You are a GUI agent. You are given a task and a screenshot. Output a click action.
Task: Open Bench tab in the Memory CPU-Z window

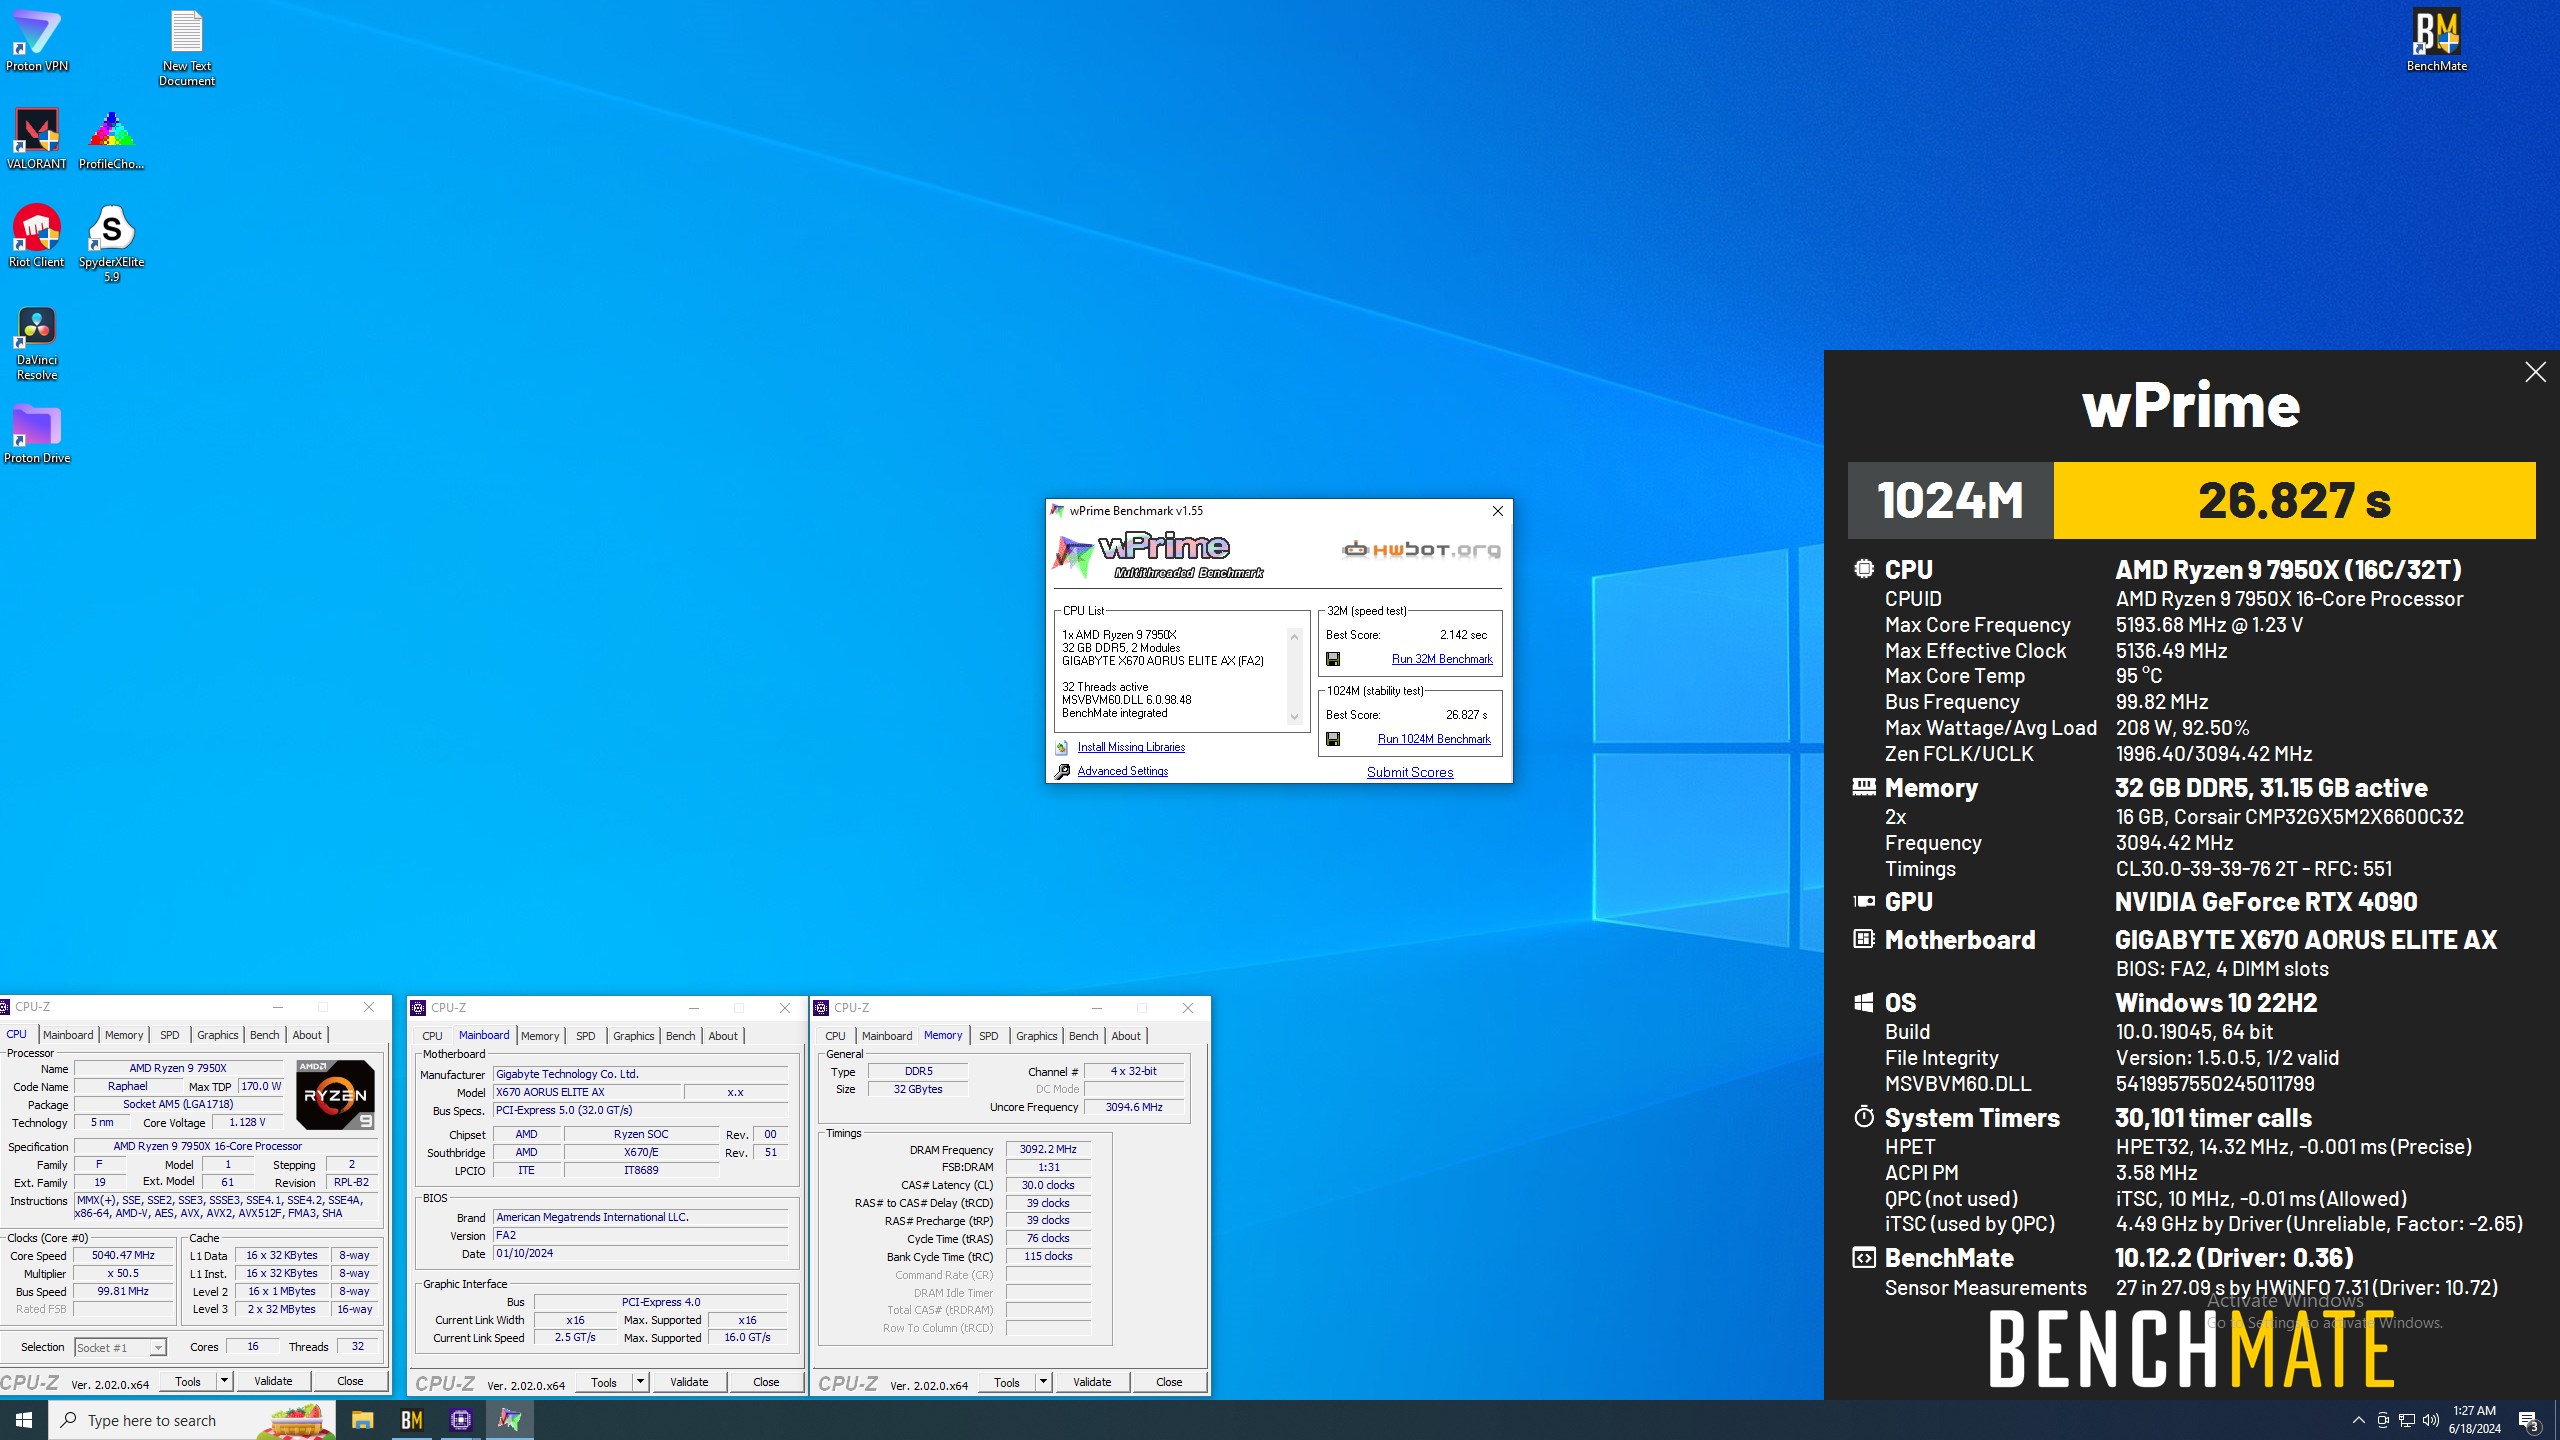(1084, 1036)
